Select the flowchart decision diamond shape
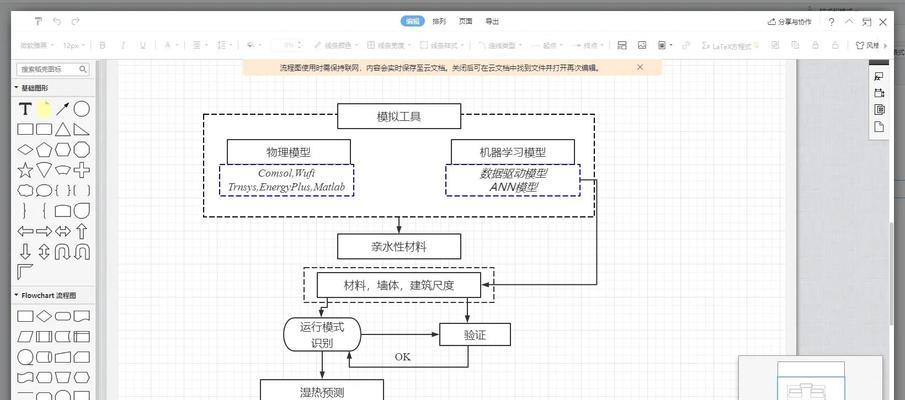Screen dimensions: 905x400 tap(44, 316)
